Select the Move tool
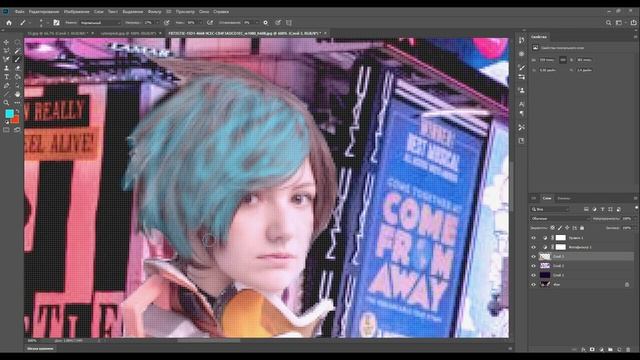The height and width of the screenshot is (360, 640). click(6, 42)
